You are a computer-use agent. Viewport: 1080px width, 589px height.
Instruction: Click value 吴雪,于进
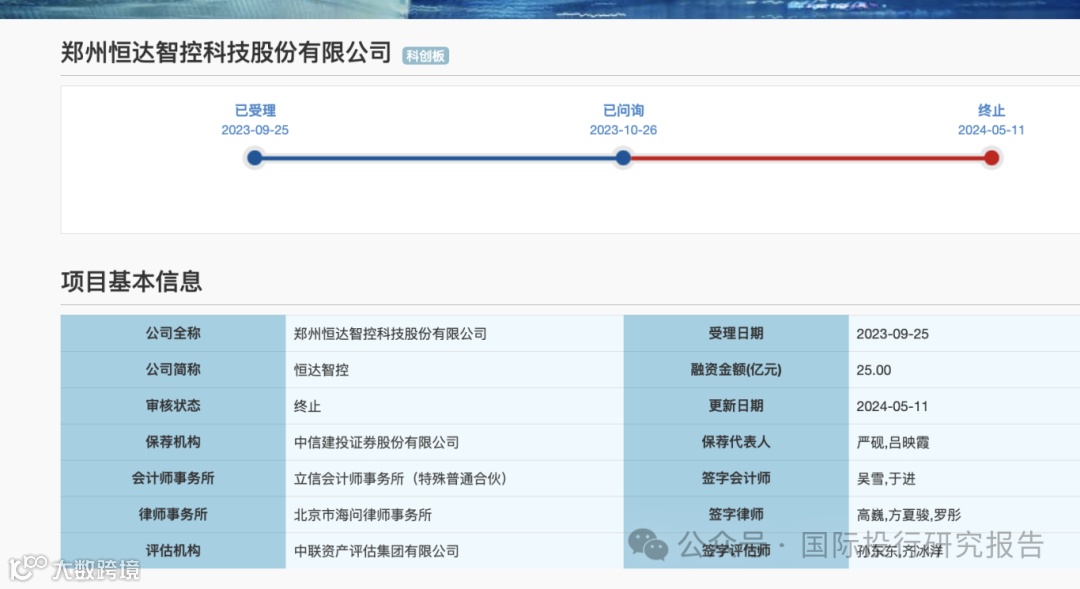(886, 479)
